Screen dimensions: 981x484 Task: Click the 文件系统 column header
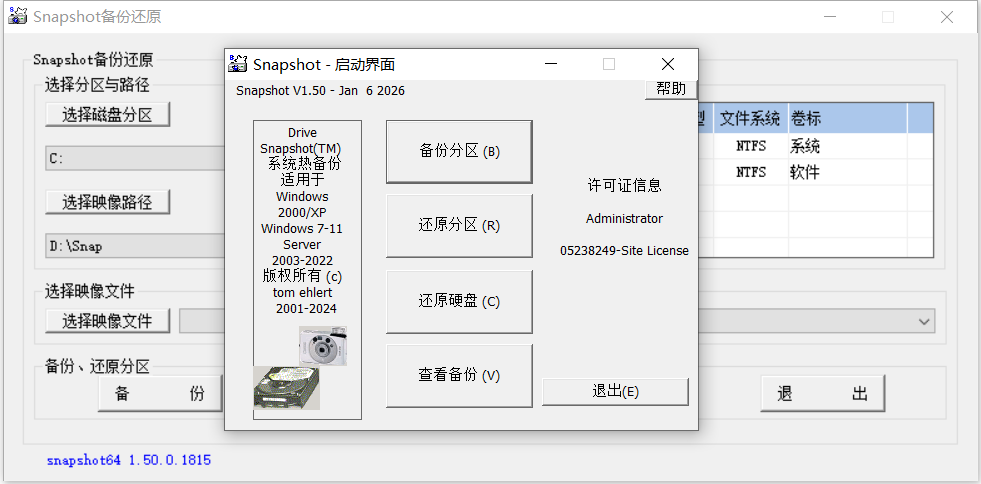(x=750, y=118)
